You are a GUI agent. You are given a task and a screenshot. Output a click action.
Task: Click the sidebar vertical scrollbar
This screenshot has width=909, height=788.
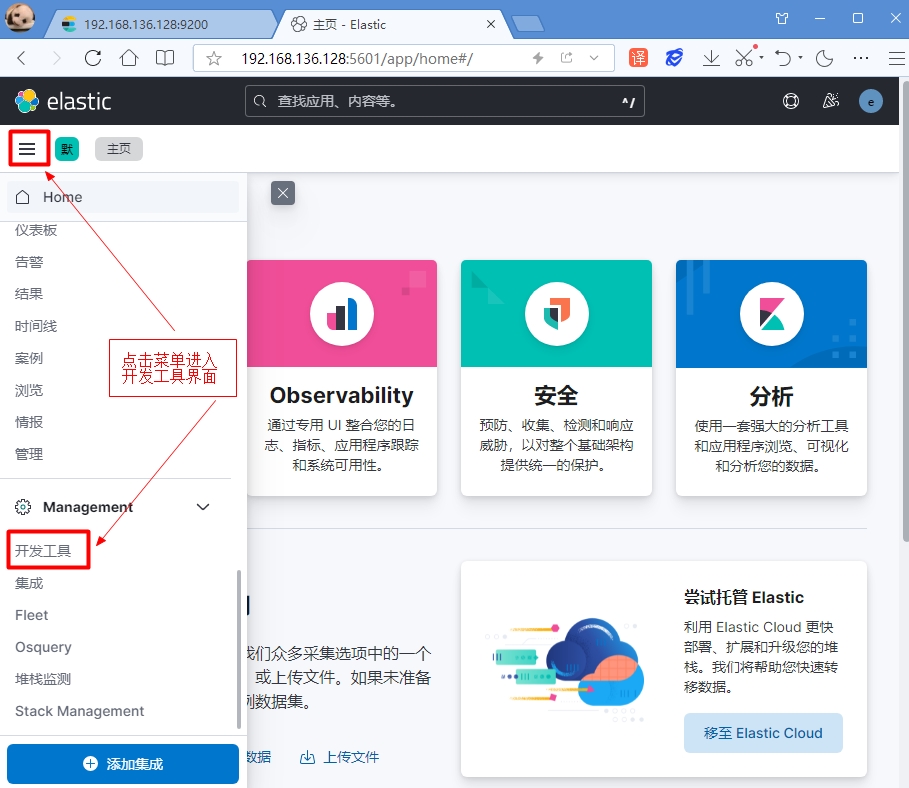pos(238,648)
